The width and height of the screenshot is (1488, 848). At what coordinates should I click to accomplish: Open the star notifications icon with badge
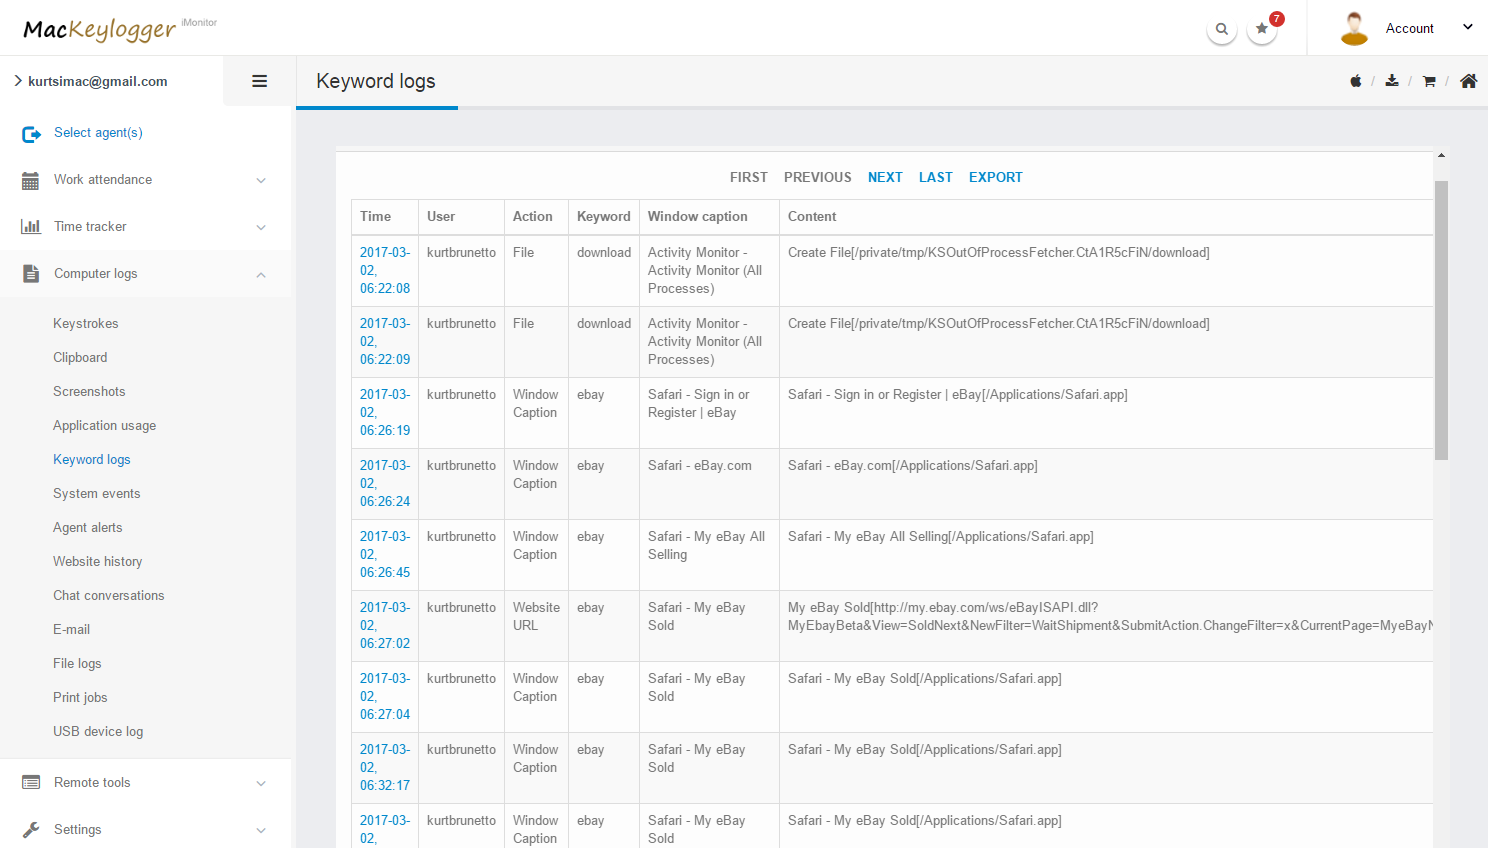(x=1262, y=29)
